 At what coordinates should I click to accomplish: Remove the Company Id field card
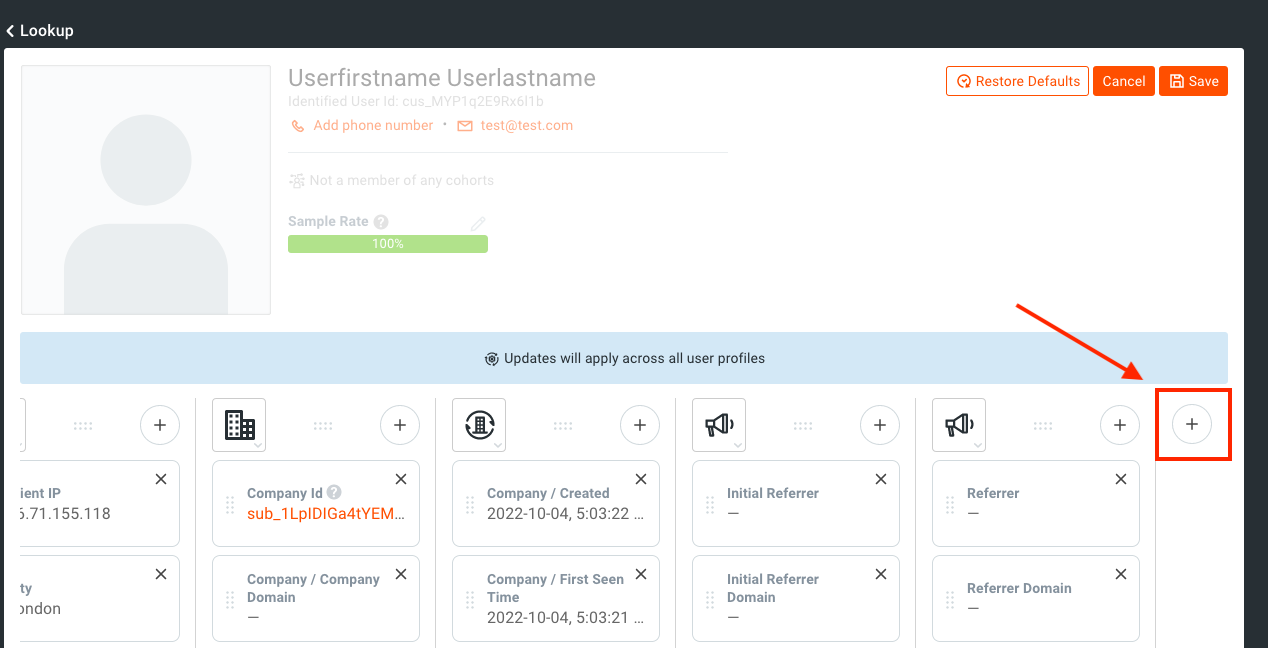401,479
